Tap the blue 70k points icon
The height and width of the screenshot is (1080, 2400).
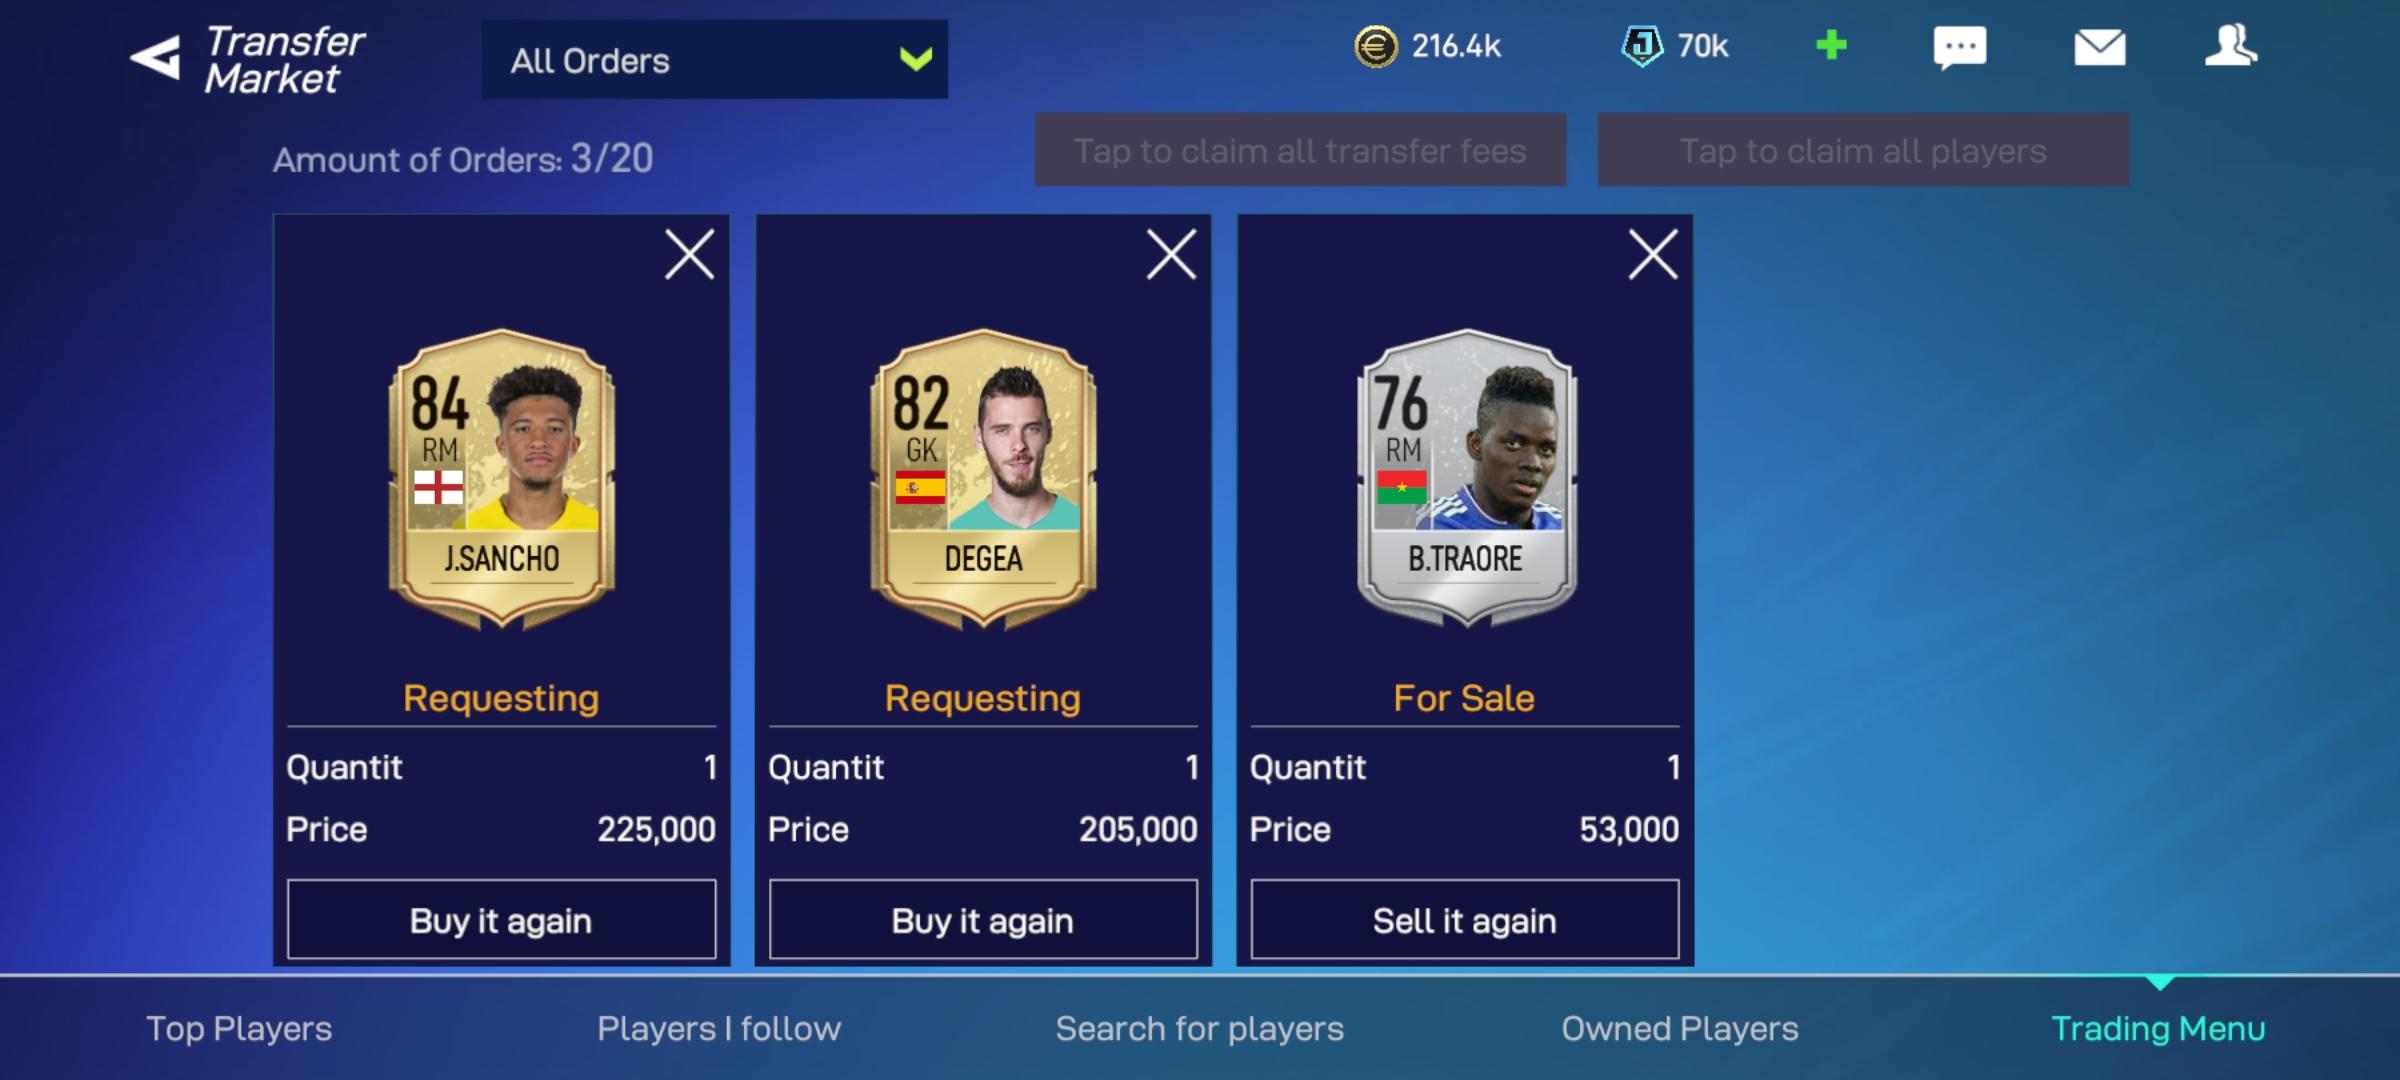pos(1641,46)
